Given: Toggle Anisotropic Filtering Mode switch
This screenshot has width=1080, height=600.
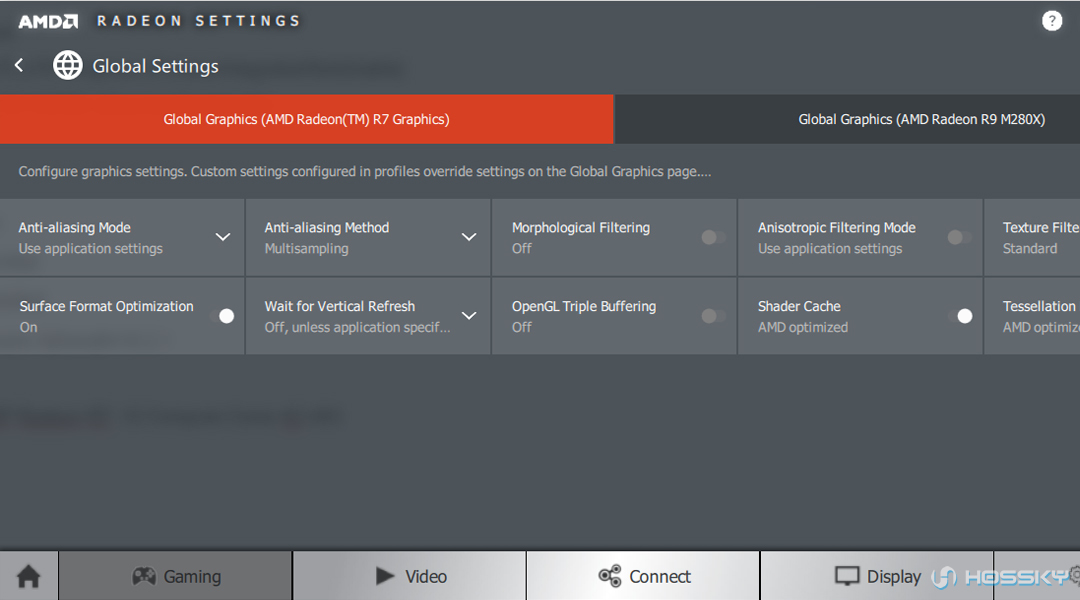Looking at the screenshot, I should [x=959, y=237].
